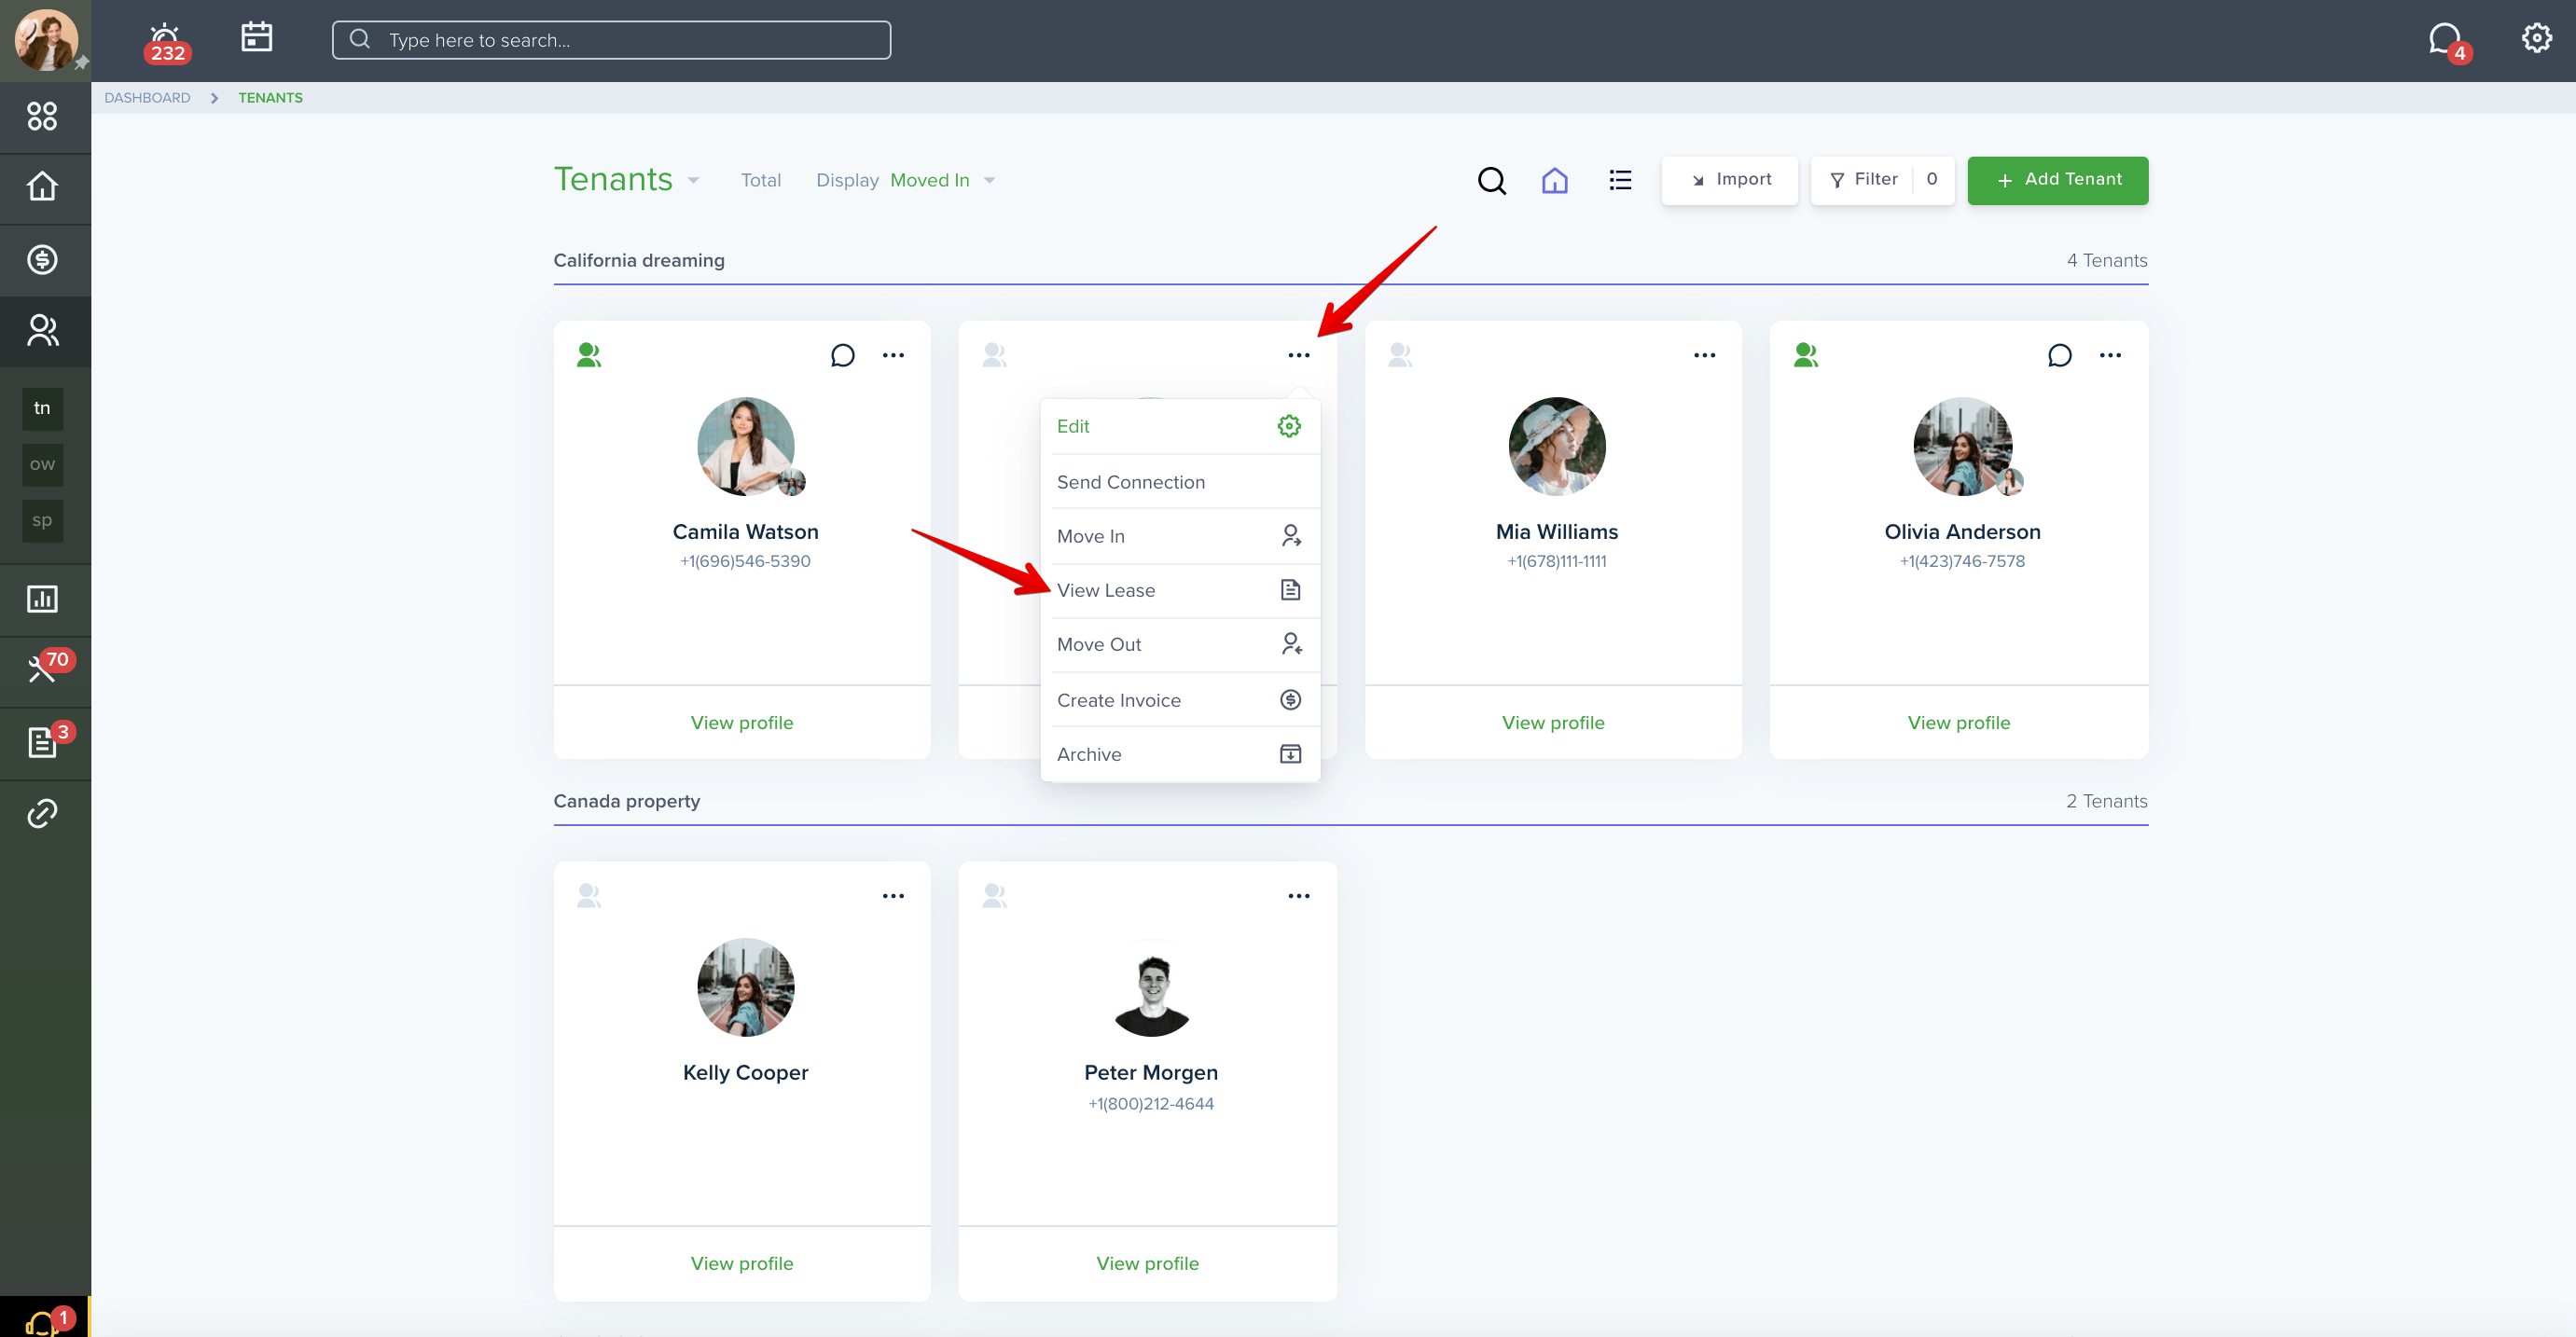
Task: Open the link icon in sidebar
Action: [x=42, y=814]
